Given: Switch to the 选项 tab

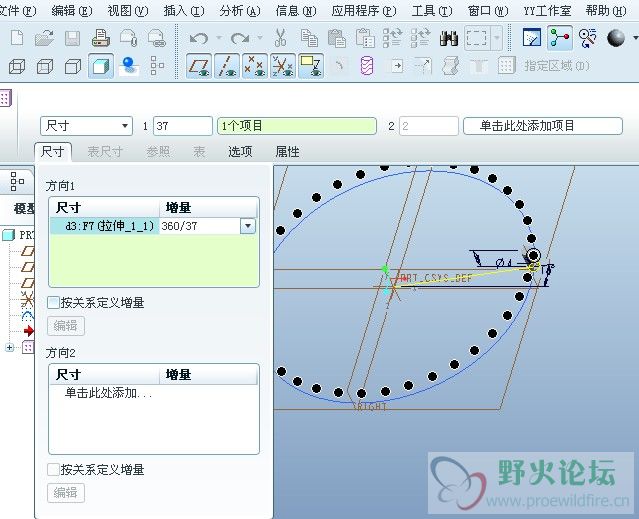Looking at the screenshot, I should tap(240, 152).
